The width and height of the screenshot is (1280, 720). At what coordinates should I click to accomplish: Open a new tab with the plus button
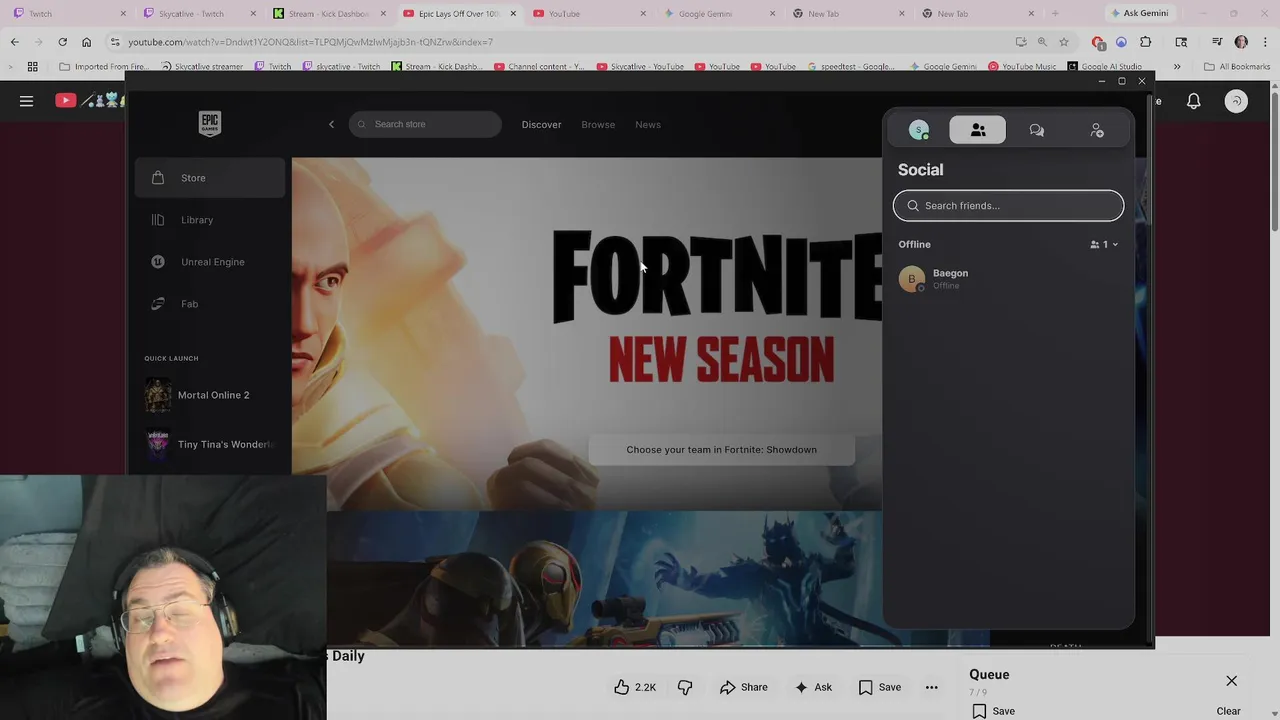[1055, 14]
